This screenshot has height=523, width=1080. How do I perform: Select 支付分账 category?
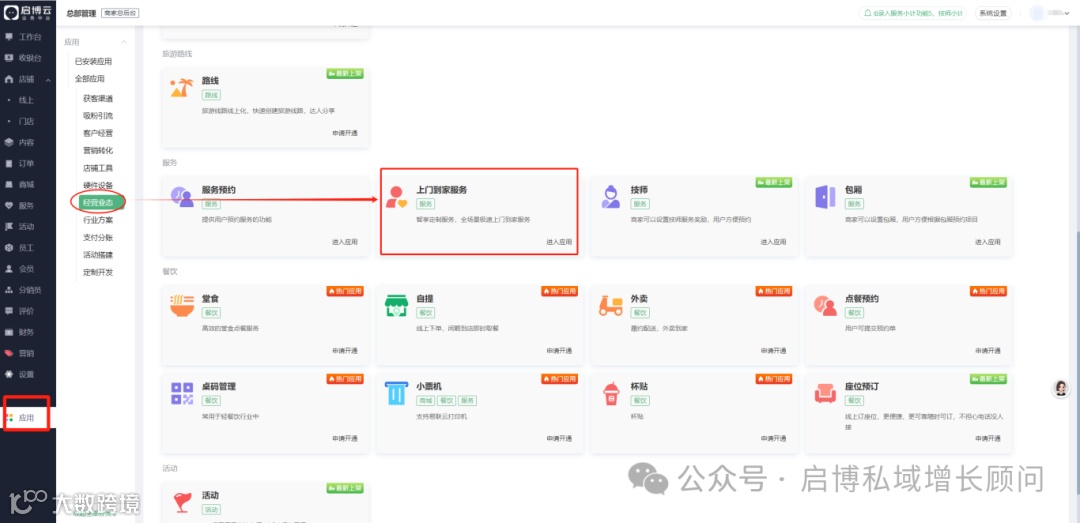[x=98, y=237]
